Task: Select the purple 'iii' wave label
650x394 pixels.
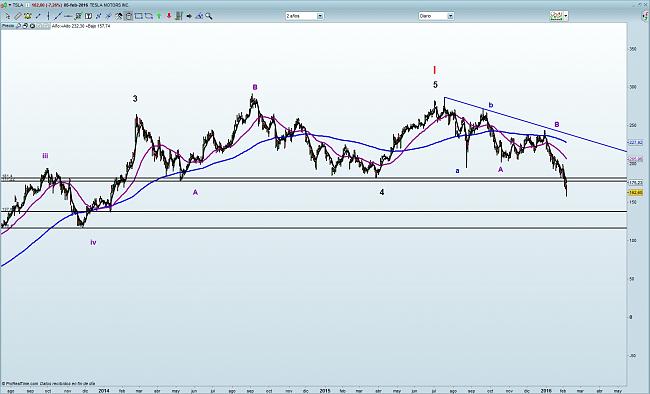Action: (45, 156)
